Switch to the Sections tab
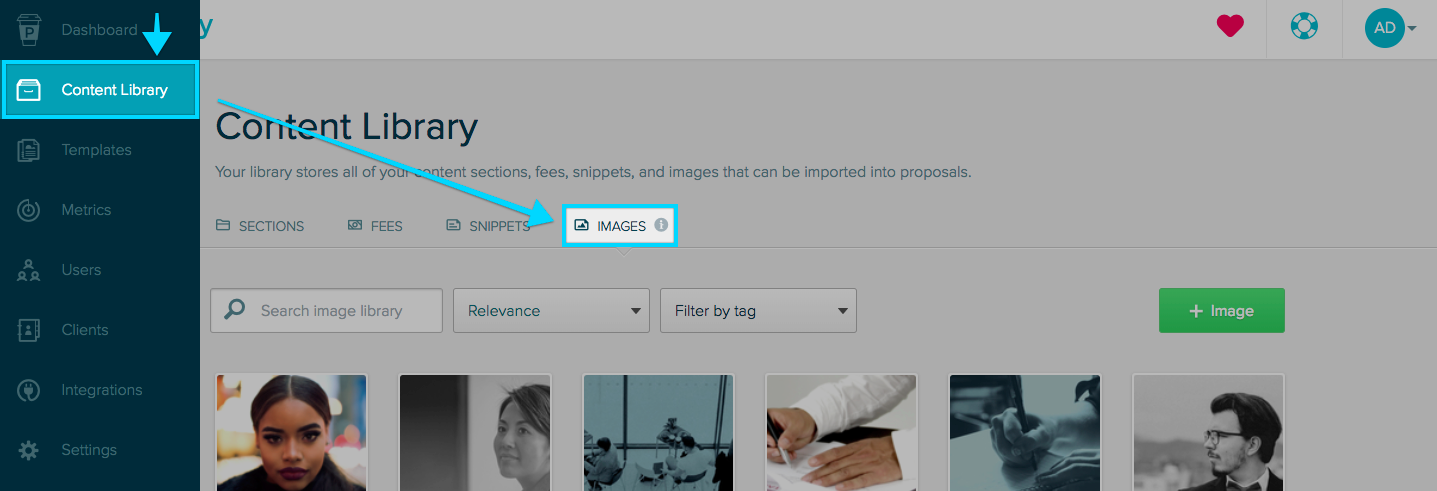The width and height of the screenshot is (1437, 491). (260, 226)
